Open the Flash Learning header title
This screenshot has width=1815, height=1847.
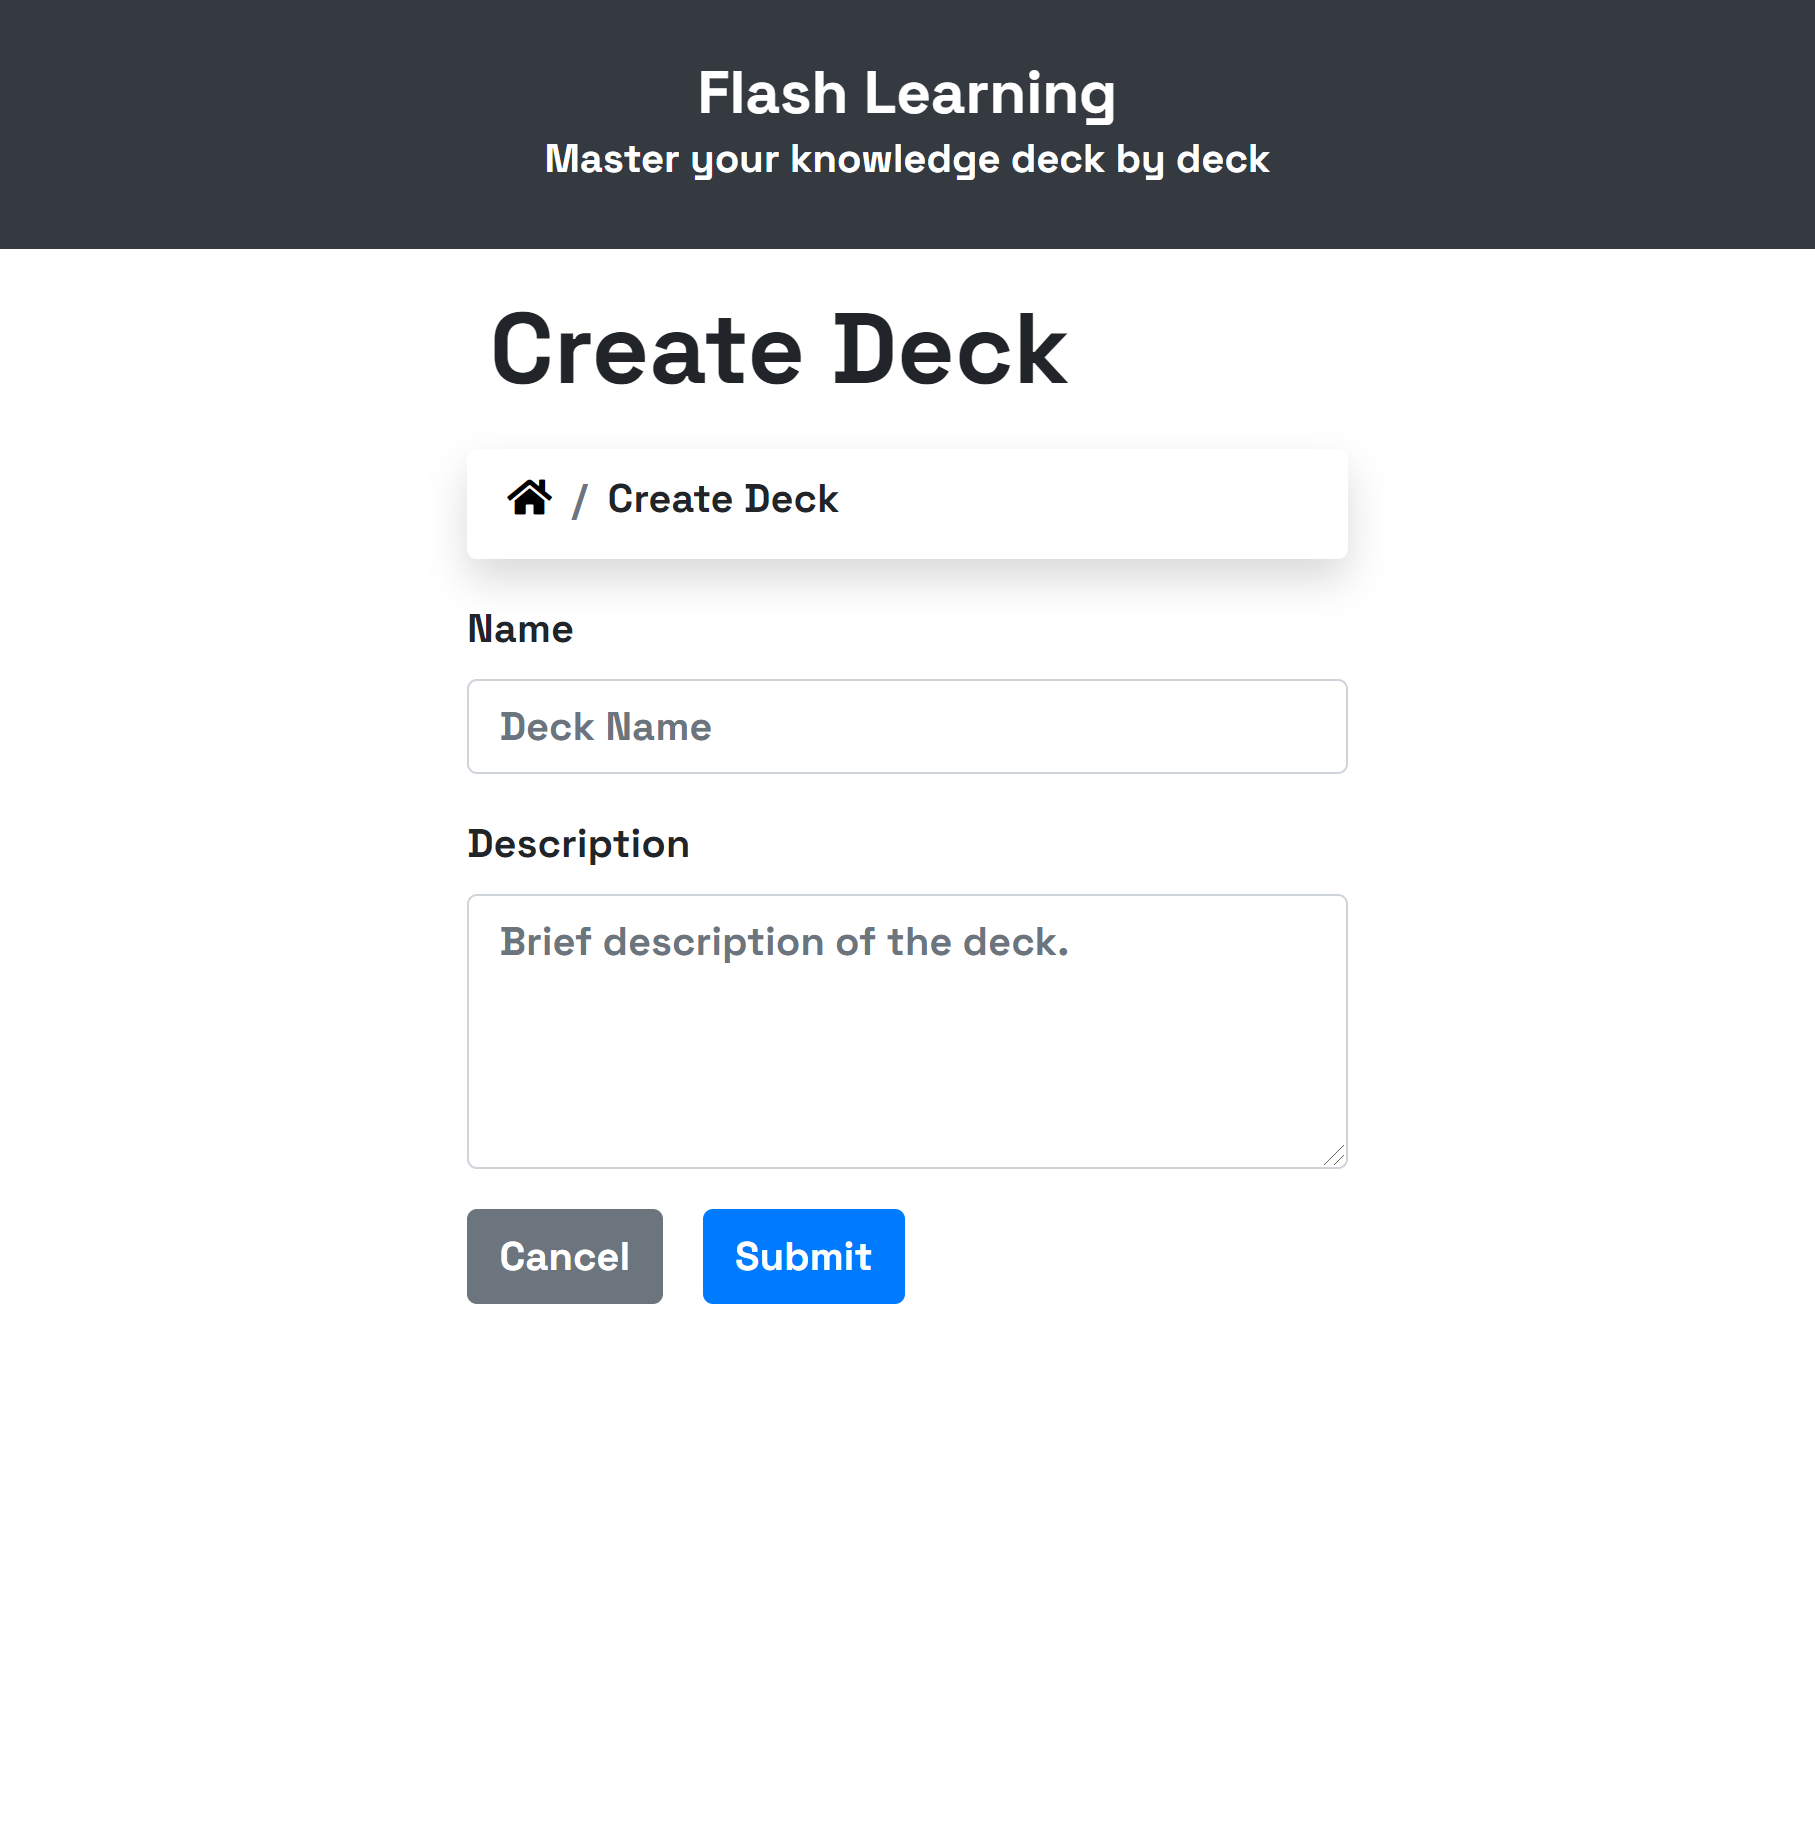pyautogui.click(x=907, y=93)
